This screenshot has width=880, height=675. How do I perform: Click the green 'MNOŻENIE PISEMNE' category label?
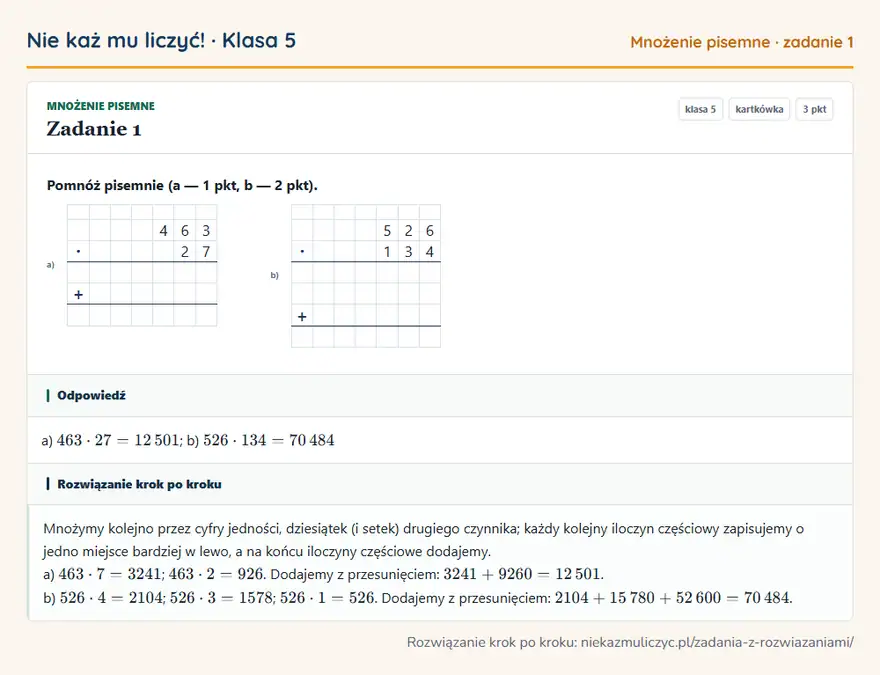(x=100, y=106)
